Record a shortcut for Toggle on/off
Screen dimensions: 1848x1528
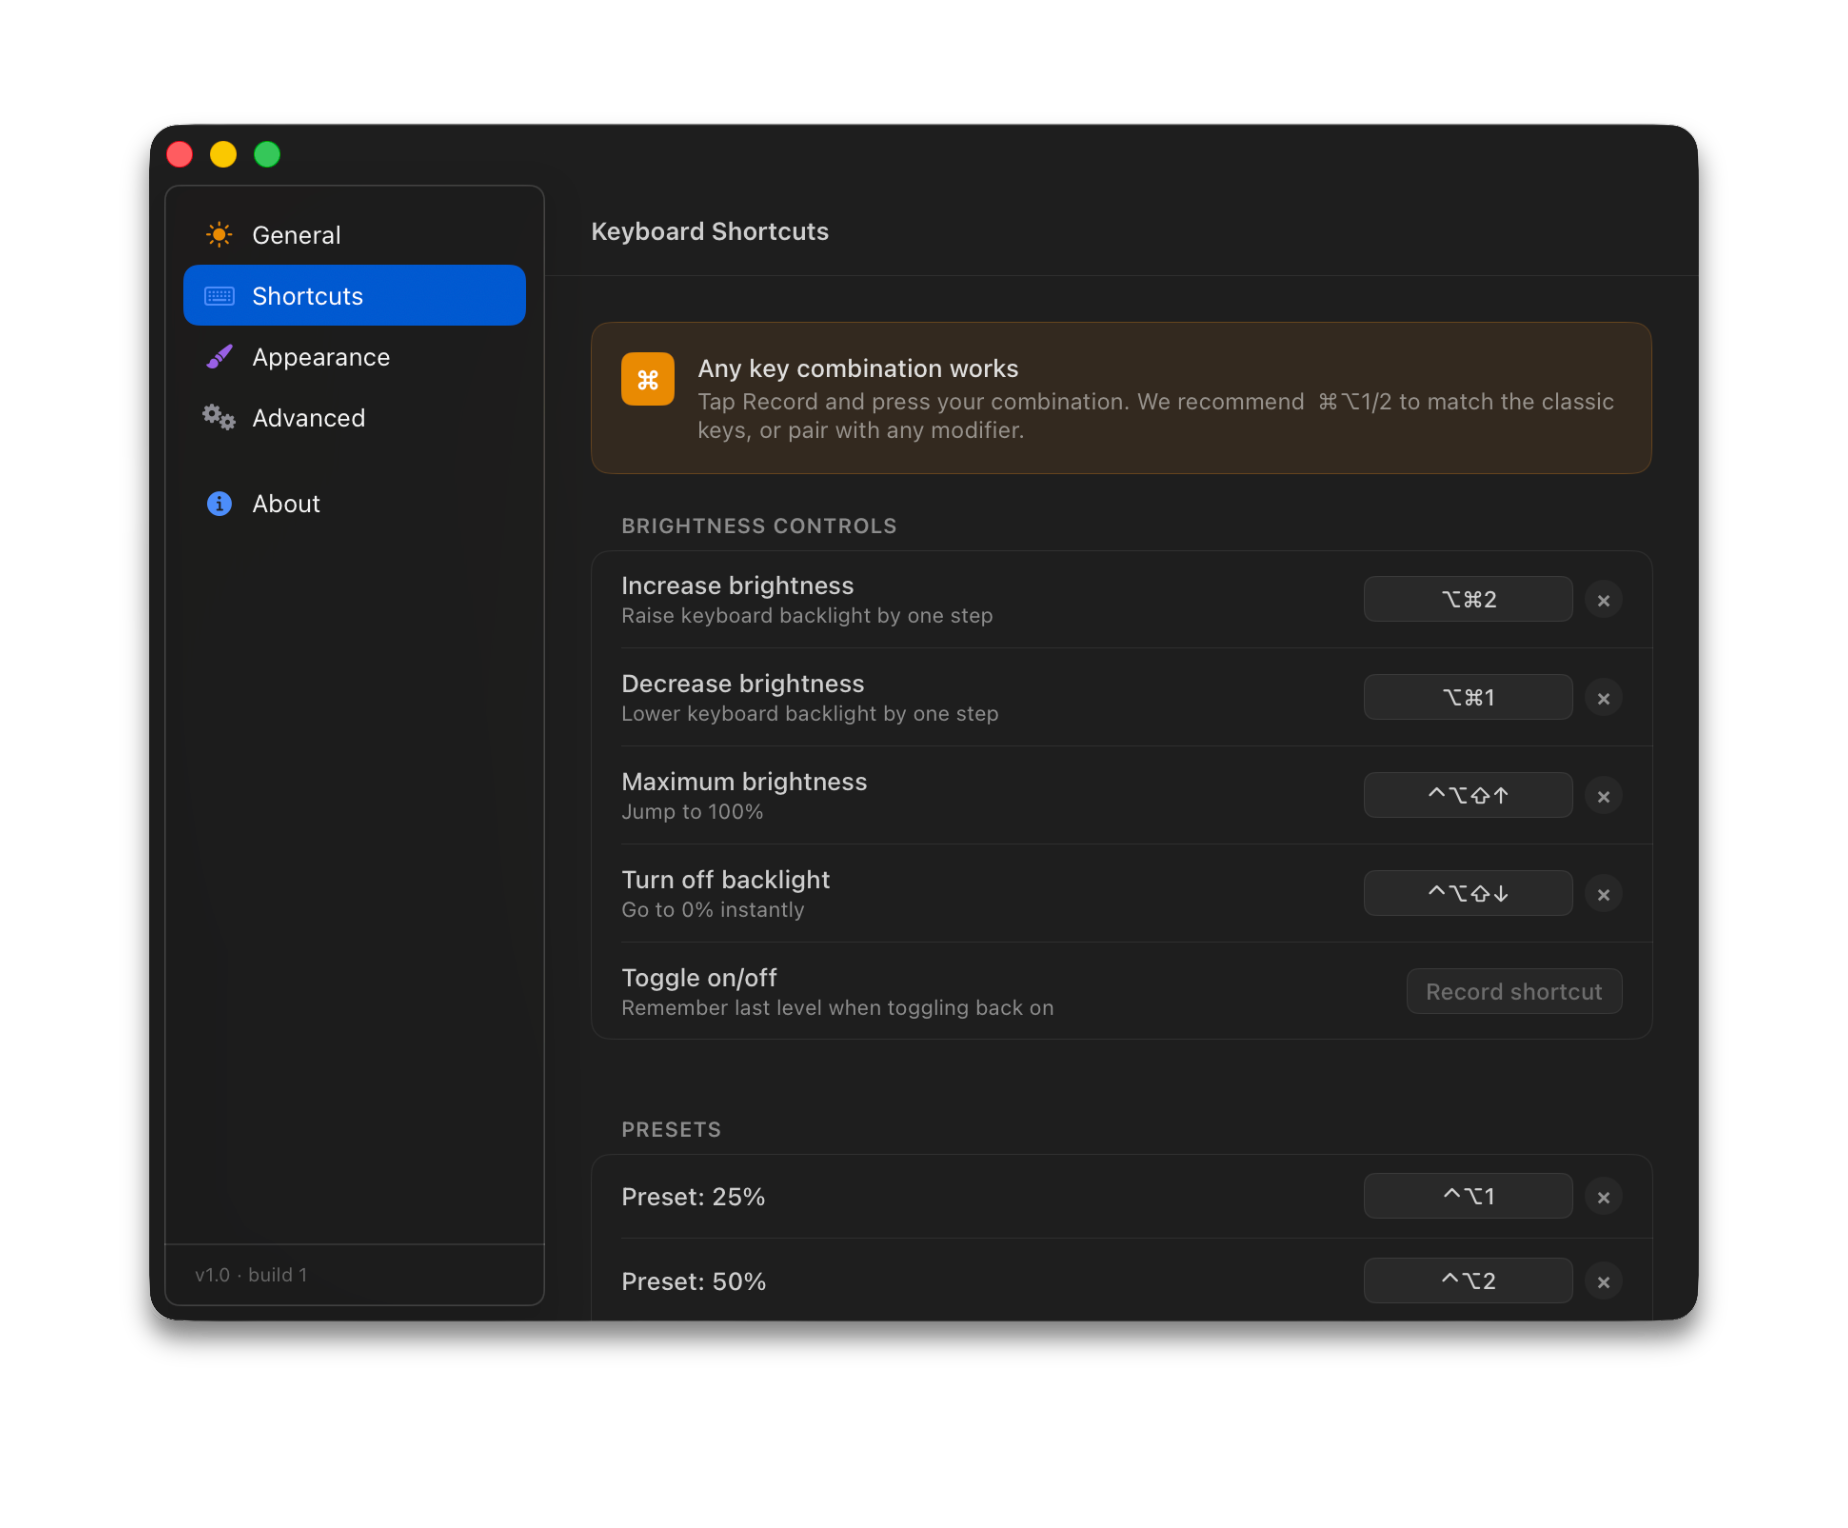click(1514, 992)
